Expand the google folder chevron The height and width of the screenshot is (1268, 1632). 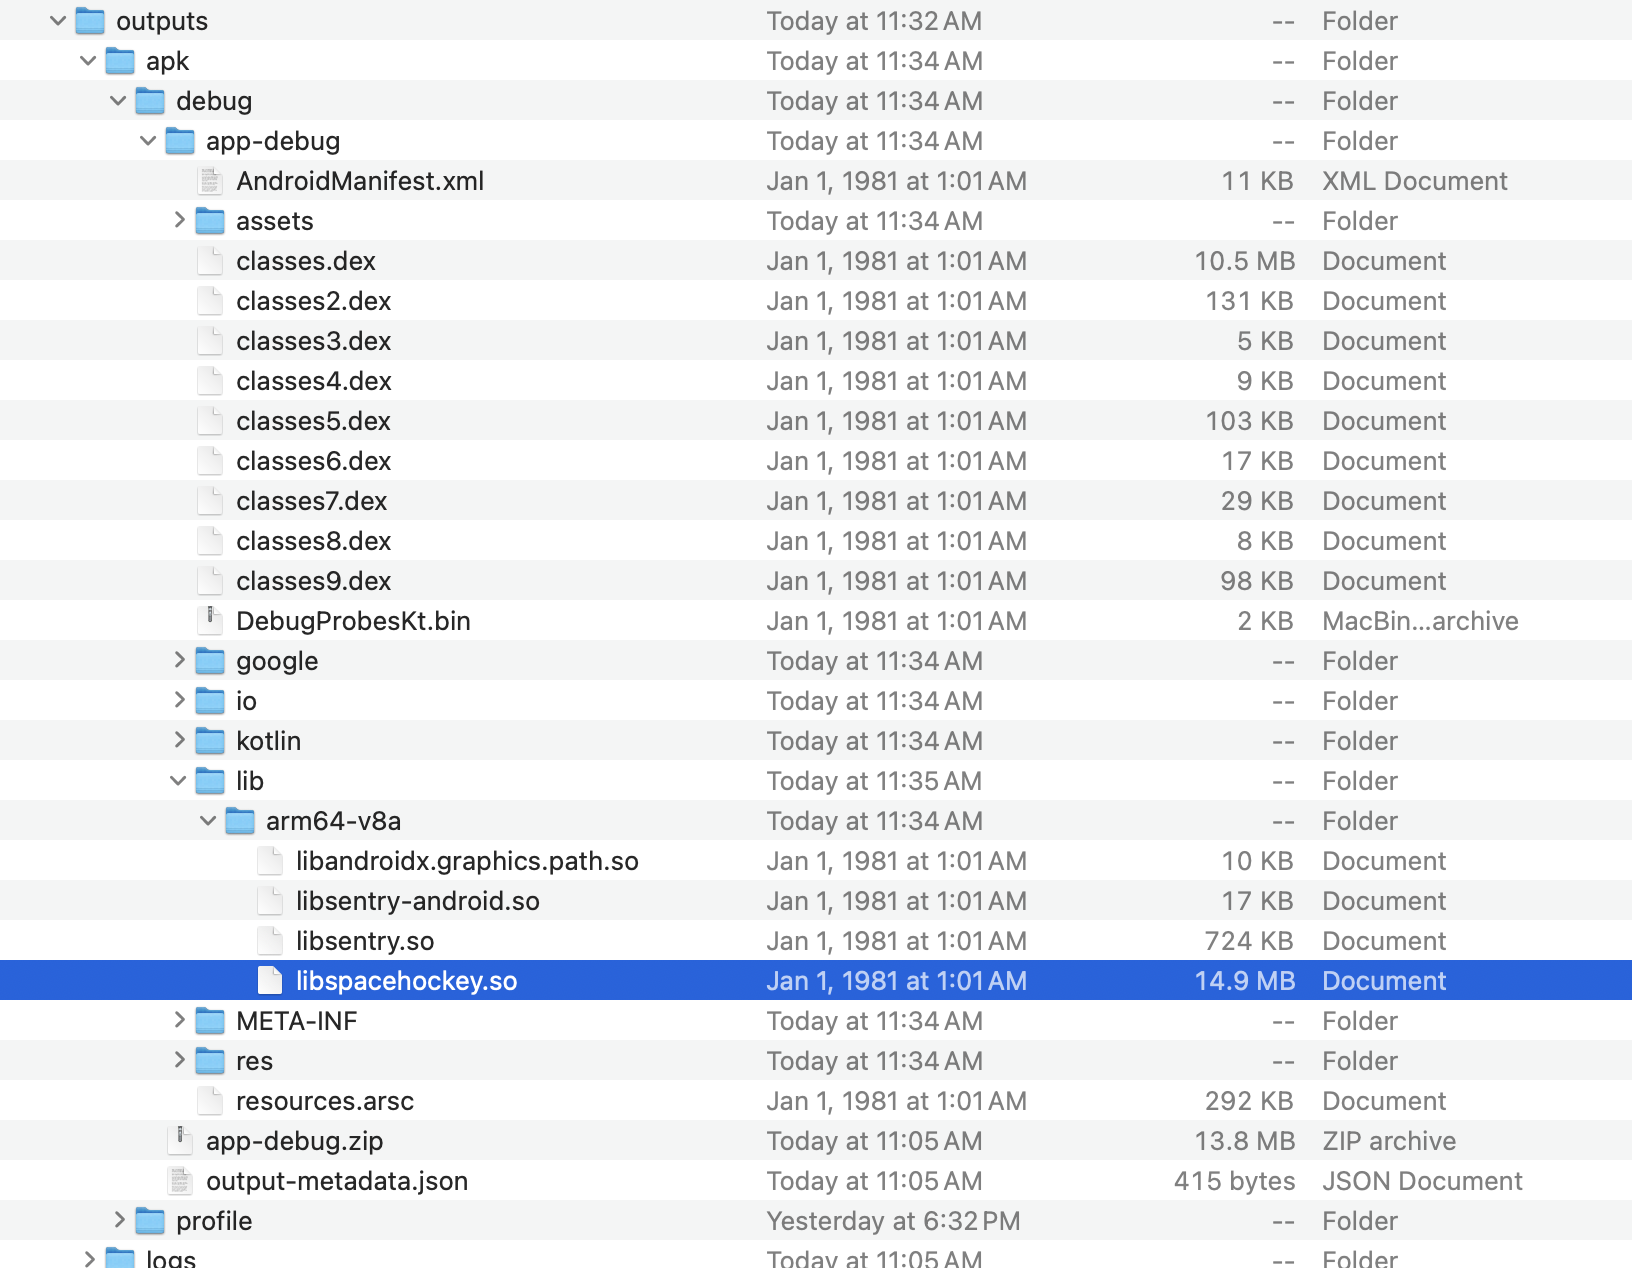point(179,660)
